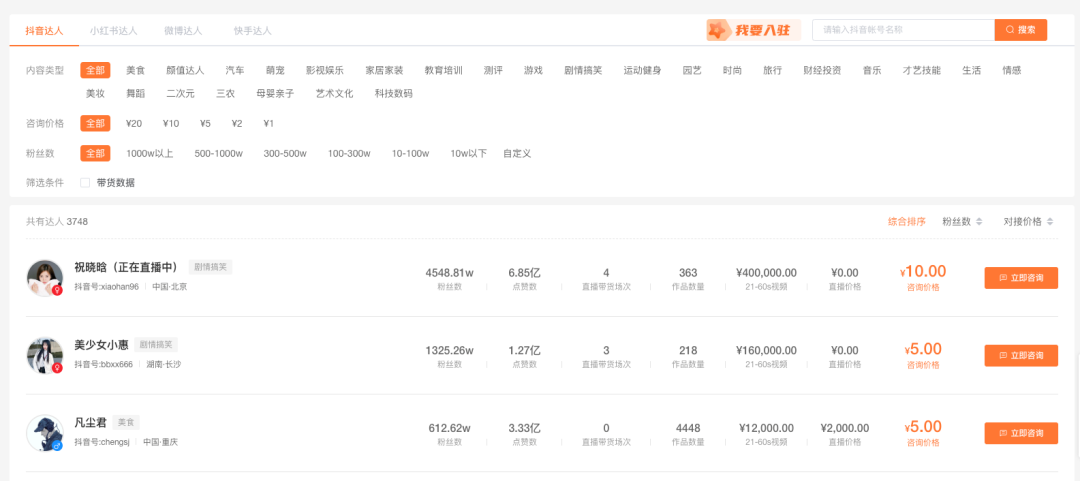Choose ¥2 consultation price
Viewport: 1080px width, 481px height.
[x=237, y=123]
